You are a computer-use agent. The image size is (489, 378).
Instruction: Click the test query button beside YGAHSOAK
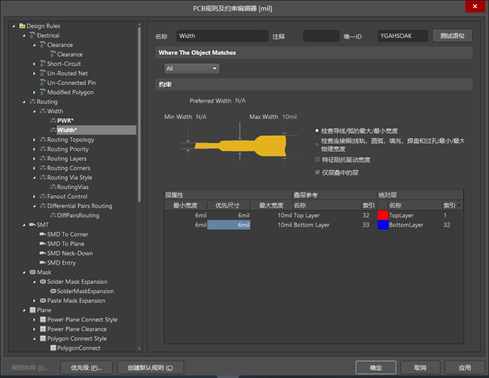coord(452,36)
